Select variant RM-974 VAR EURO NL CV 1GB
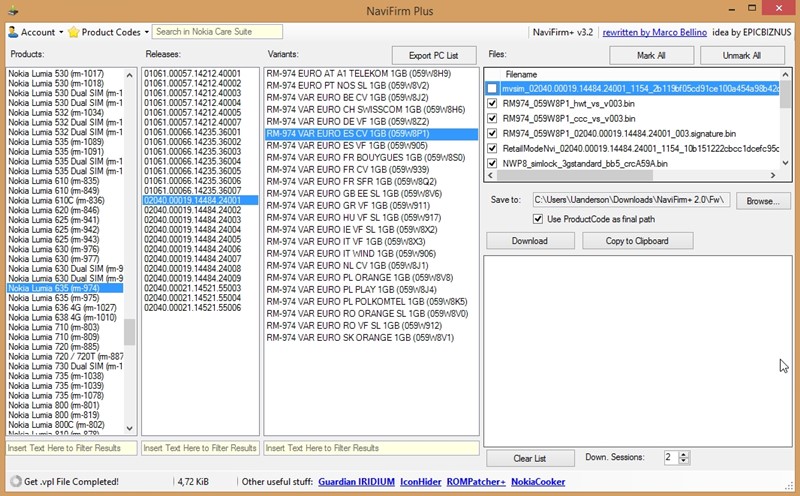The height and width of the screenshot is (496, 800). (371, 265)
